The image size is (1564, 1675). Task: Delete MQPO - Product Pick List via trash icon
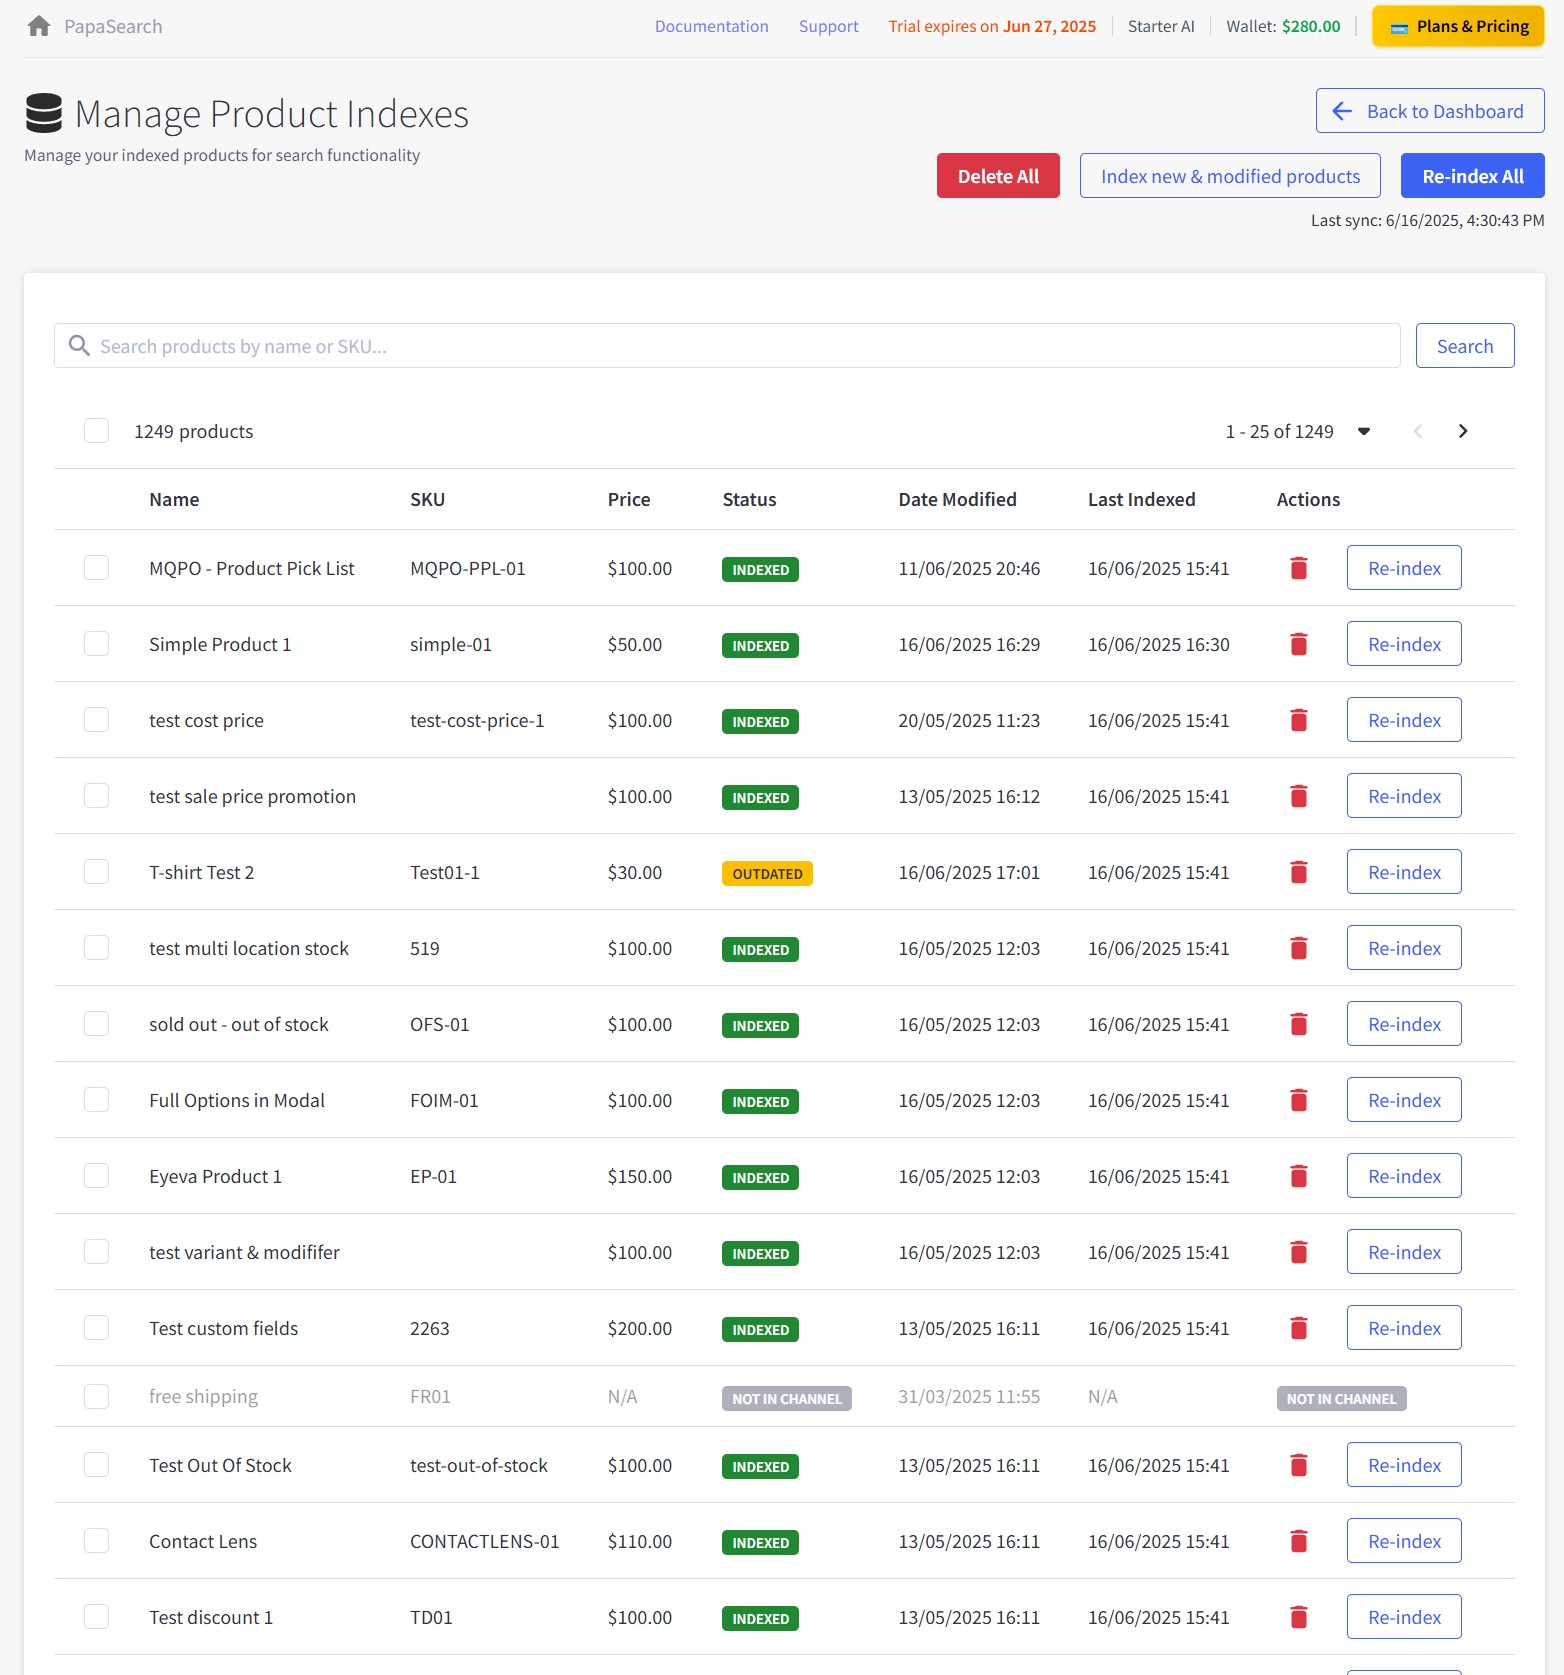coord(1299,568)
